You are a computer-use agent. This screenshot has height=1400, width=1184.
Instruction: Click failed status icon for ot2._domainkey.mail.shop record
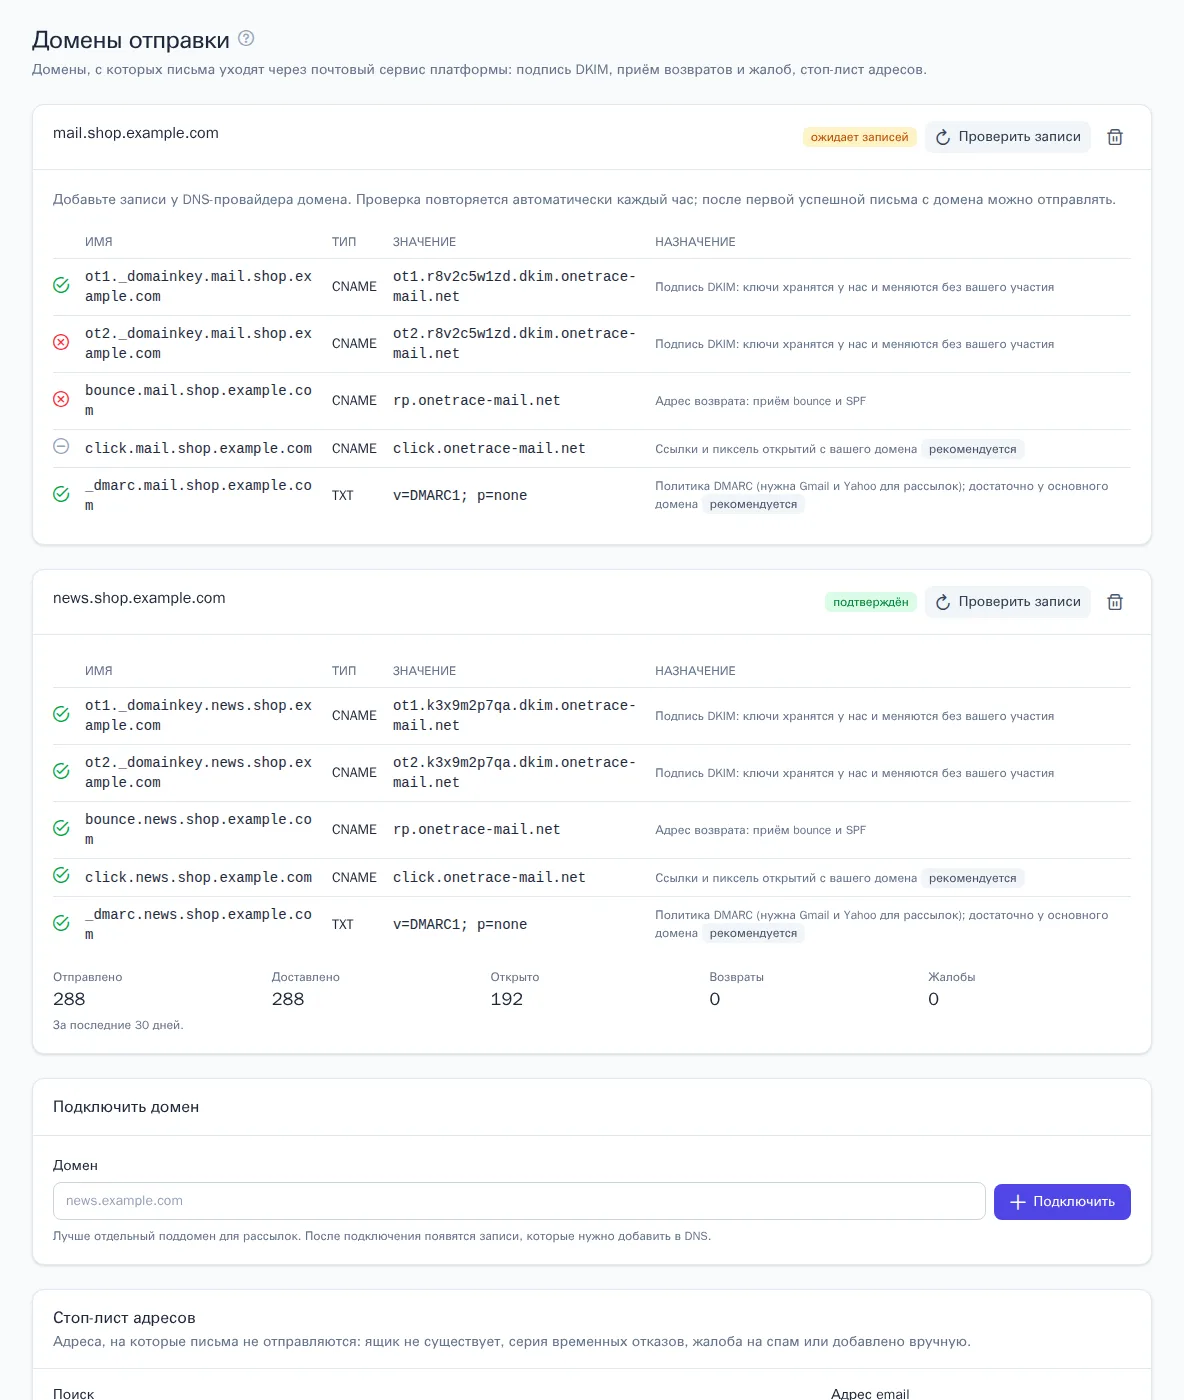pos(61,342)
